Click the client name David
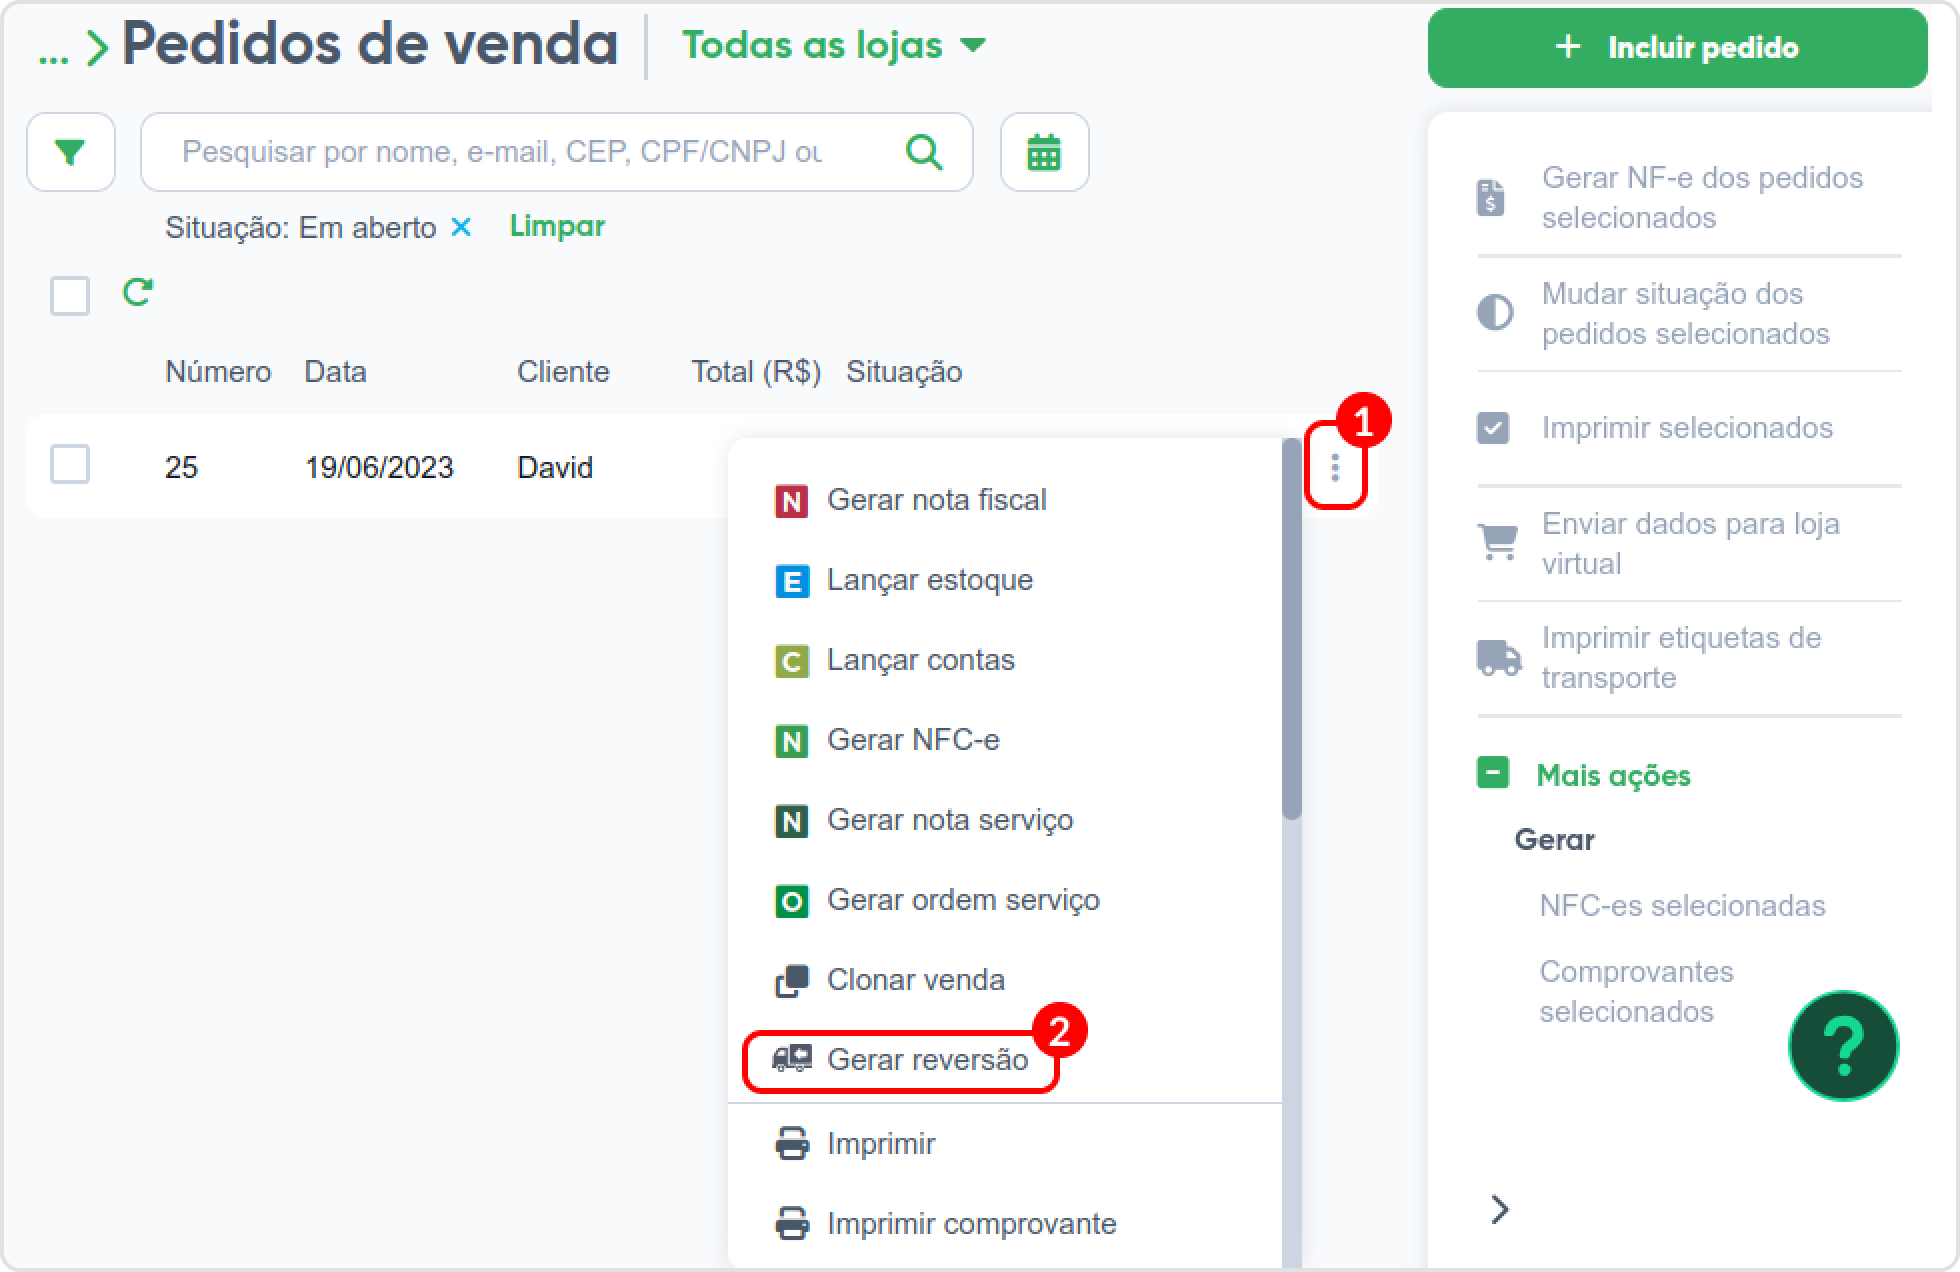1960x1272 pixels. point(555,467)
